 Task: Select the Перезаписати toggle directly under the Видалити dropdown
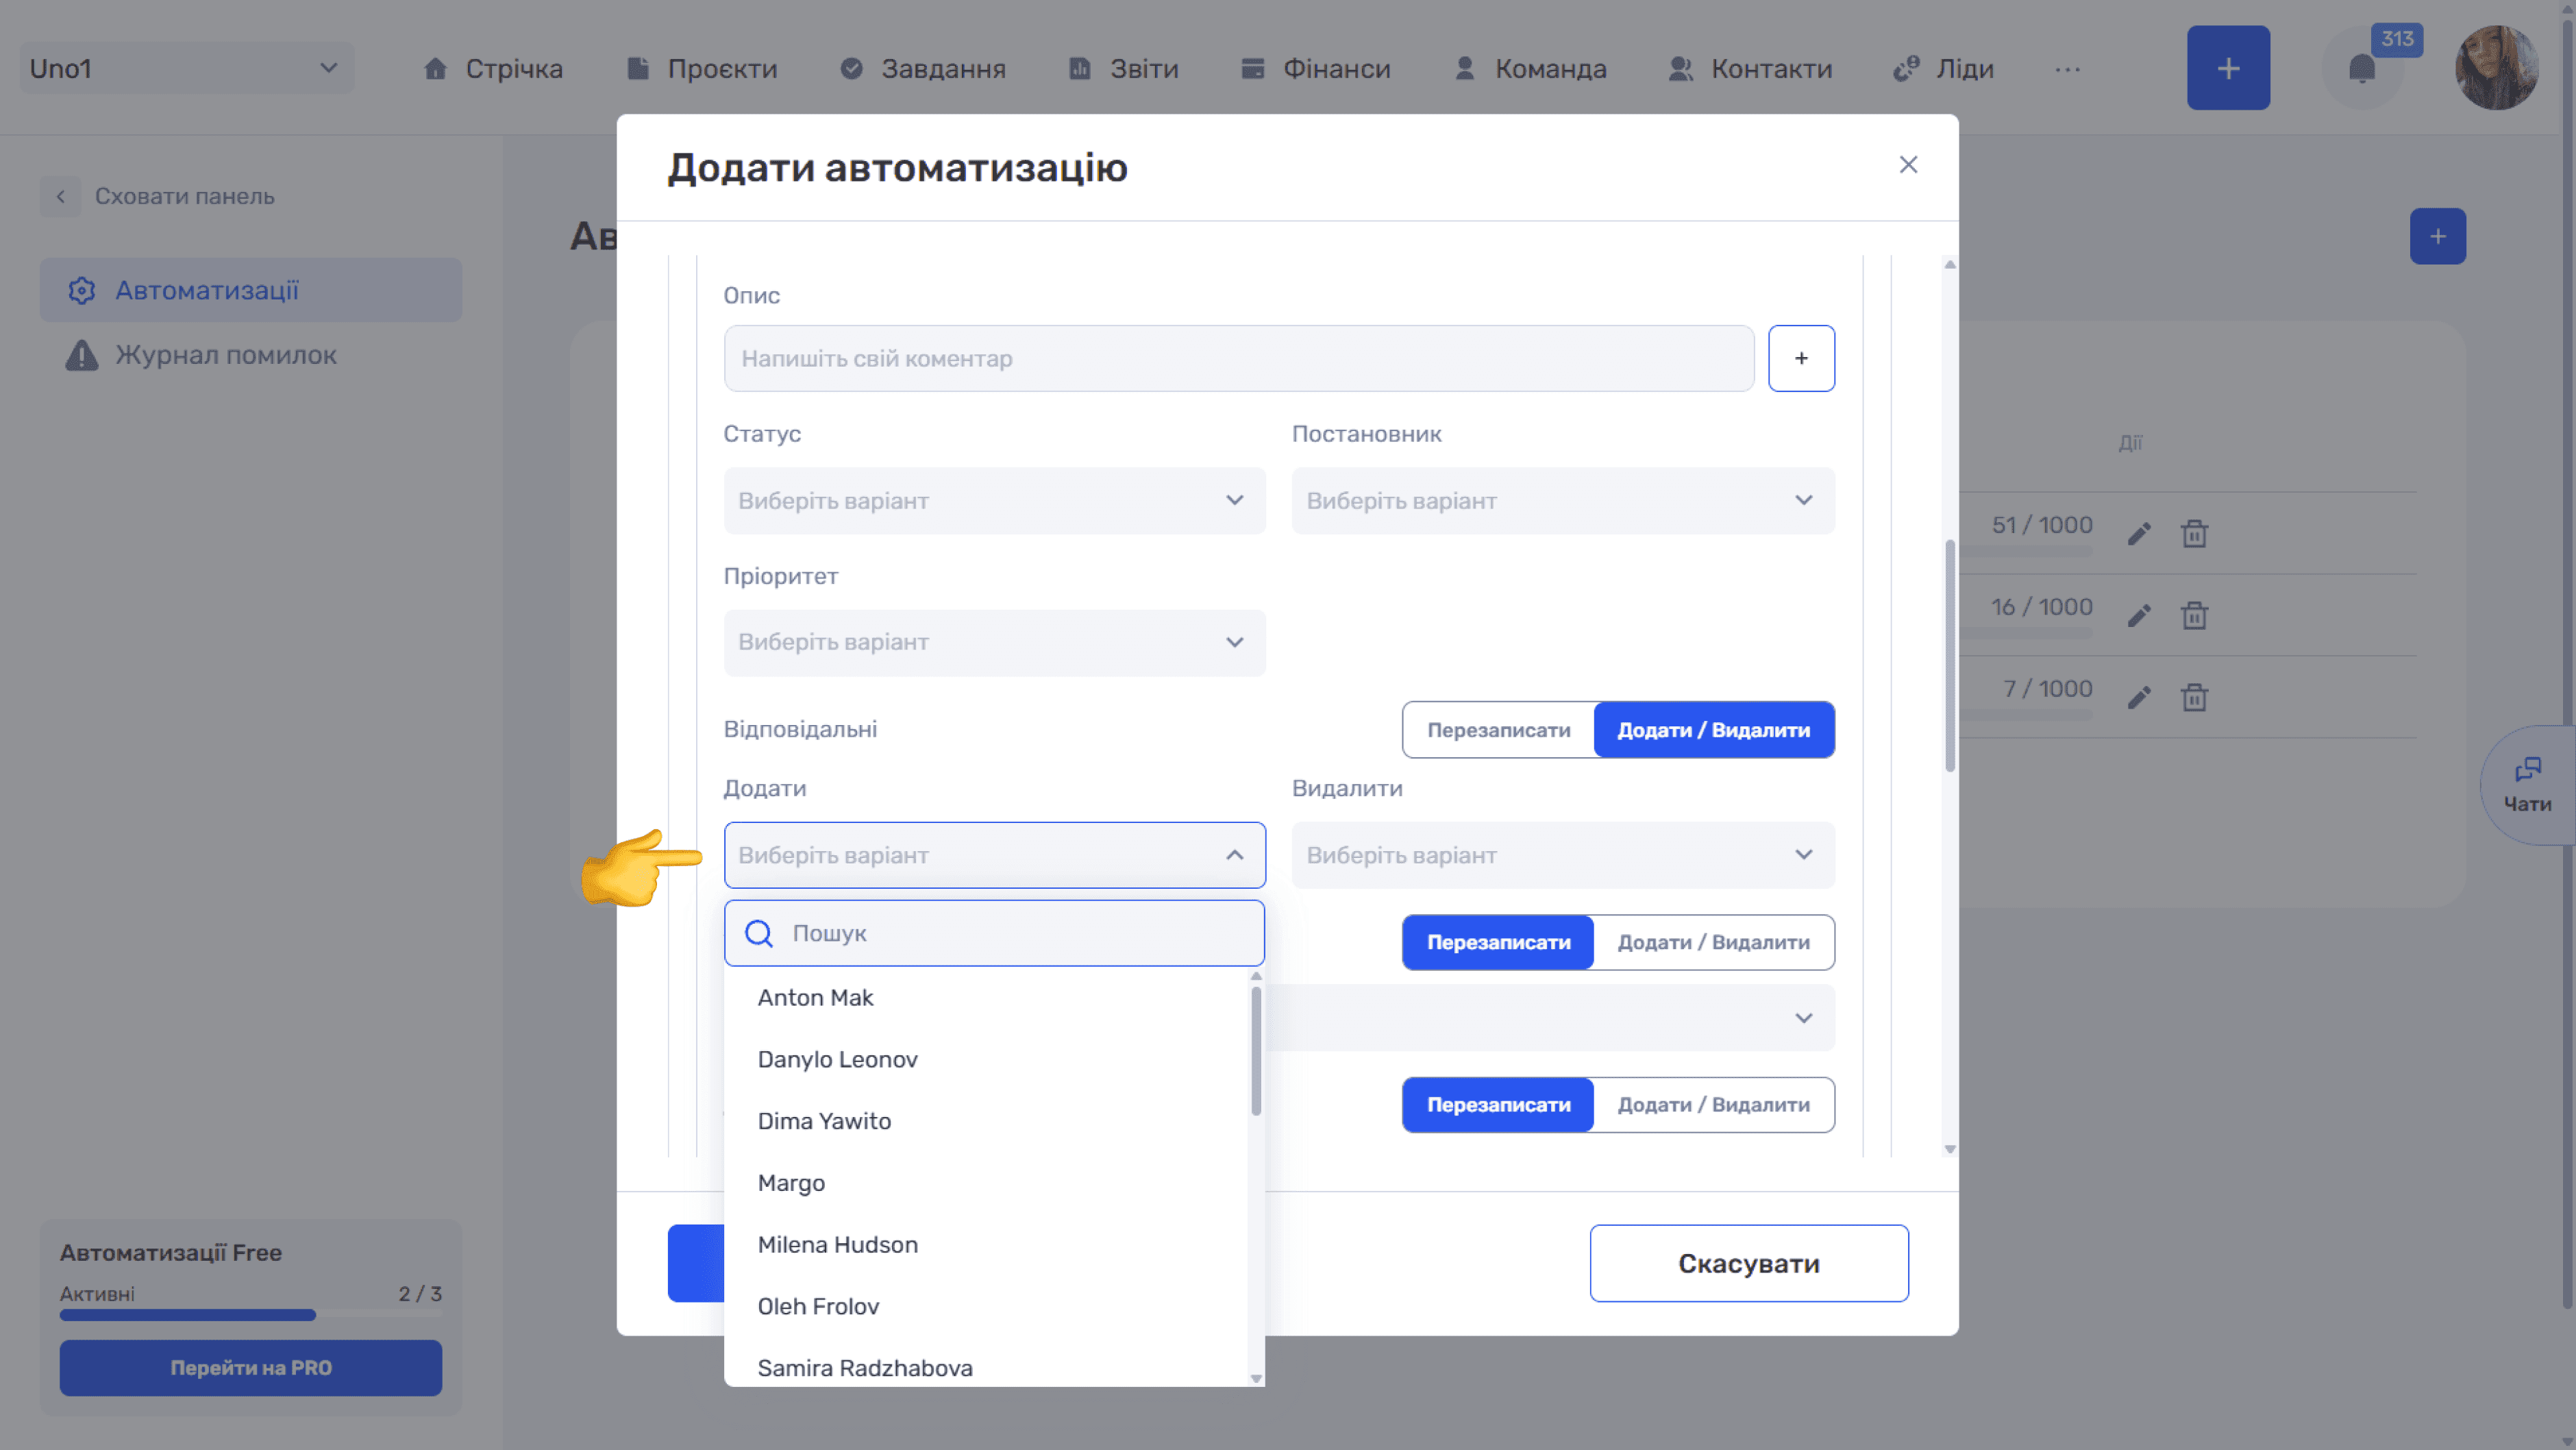coord(1498,942)
